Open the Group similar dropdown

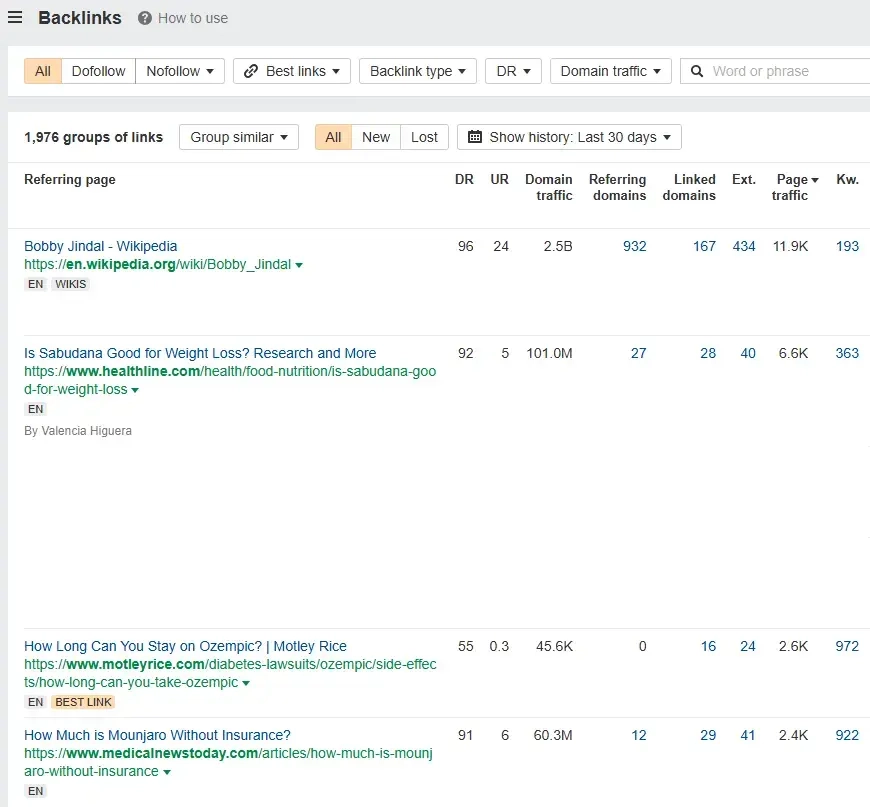[x=238, y=137]
